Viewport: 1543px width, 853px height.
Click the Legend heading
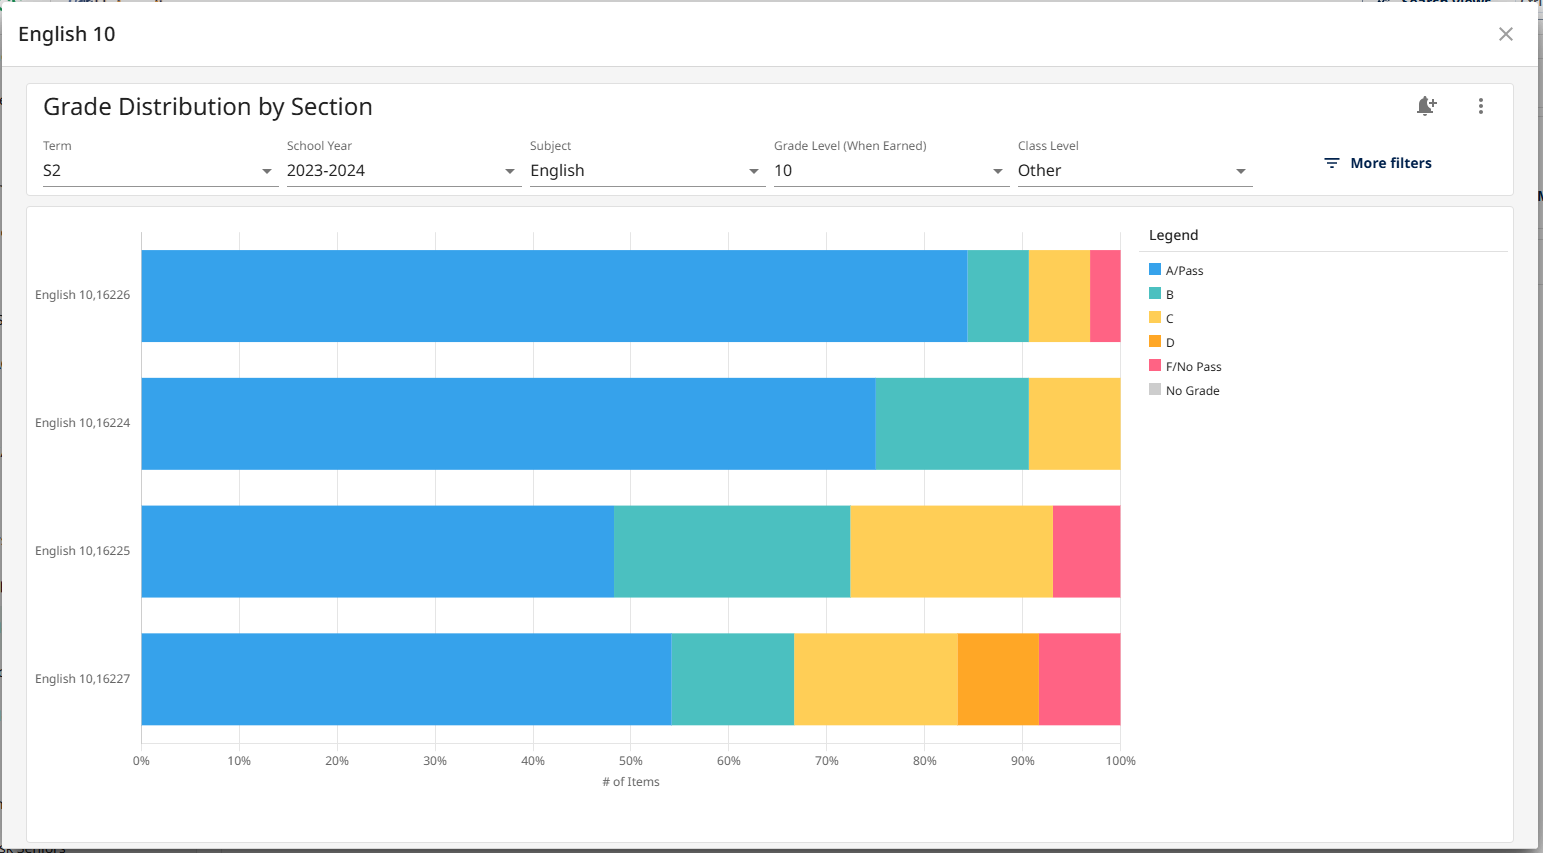point(1173,235)
